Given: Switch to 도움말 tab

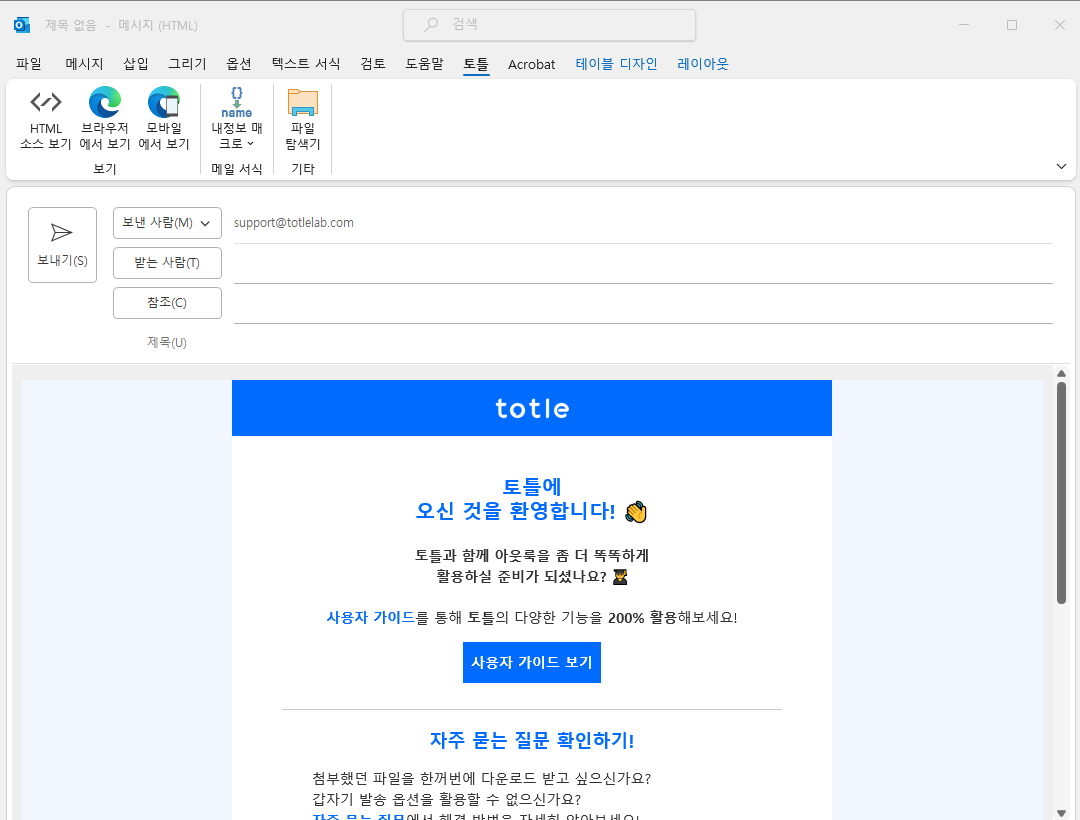Looking at the screenshot, I should tap(424, 64).
